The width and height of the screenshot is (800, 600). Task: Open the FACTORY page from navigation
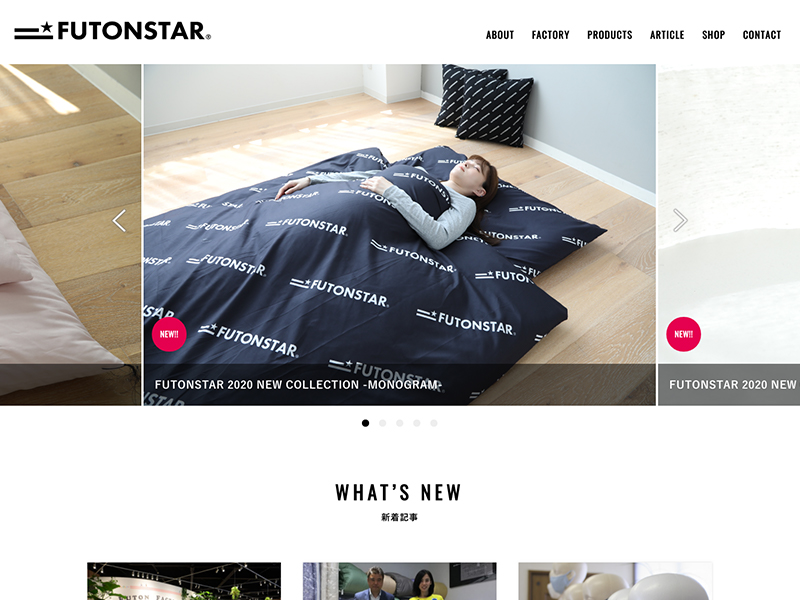click(551, 35)
